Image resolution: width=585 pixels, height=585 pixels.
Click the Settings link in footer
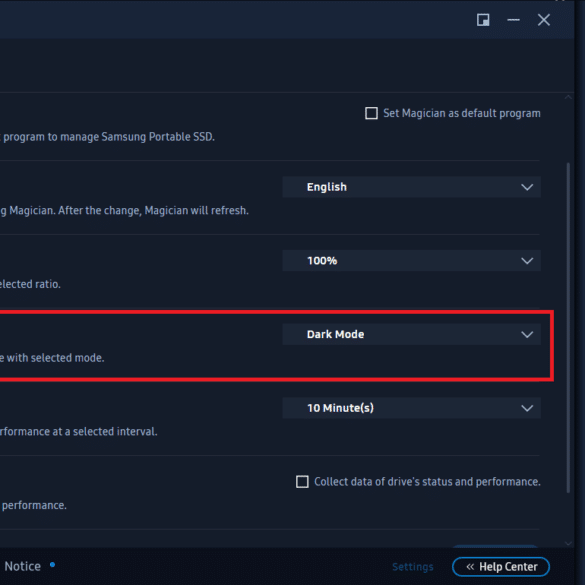[413, 567]
